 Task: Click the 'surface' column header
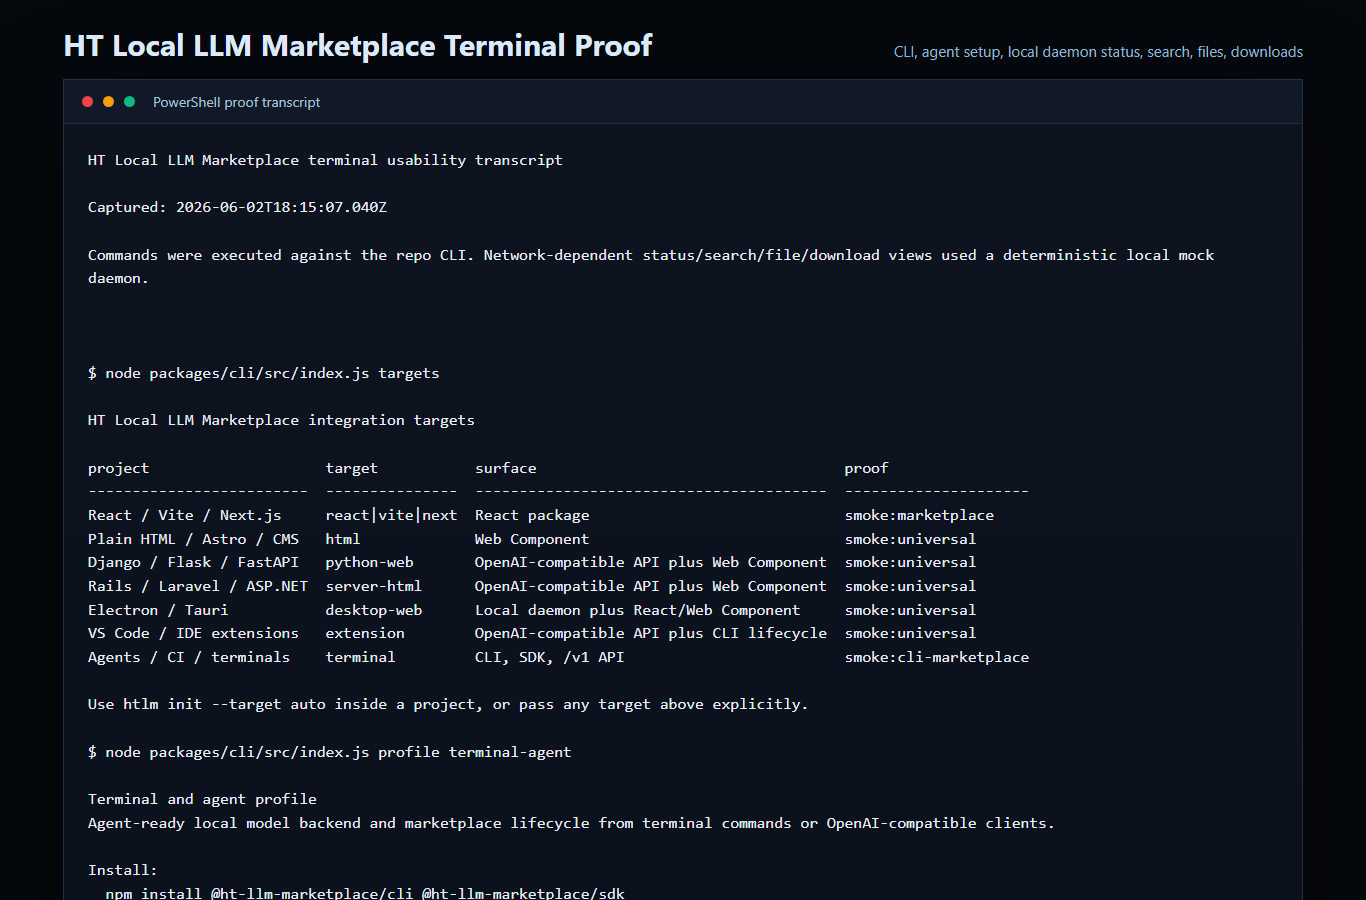click(506, 468)
